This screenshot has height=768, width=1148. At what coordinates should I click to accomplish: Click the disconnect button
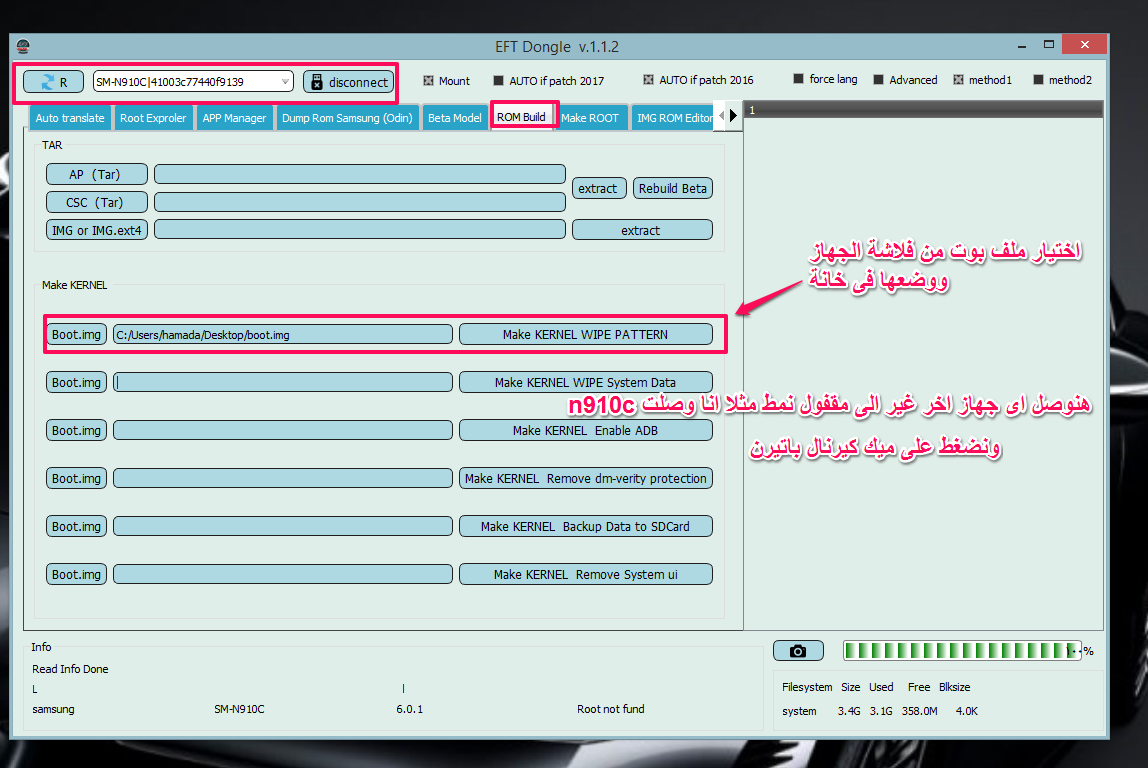pyautogui.click(x=348, y=82)
